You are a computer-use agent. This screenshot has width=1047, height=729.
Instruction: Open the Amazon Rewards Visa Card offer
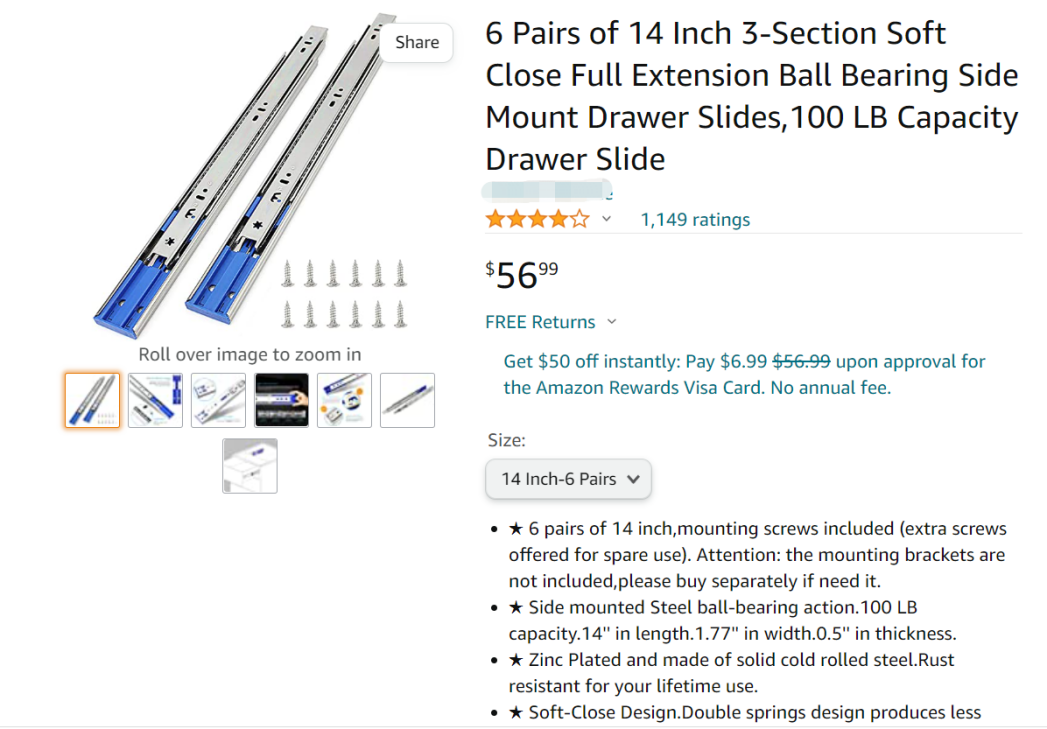(x=744, y=374)
